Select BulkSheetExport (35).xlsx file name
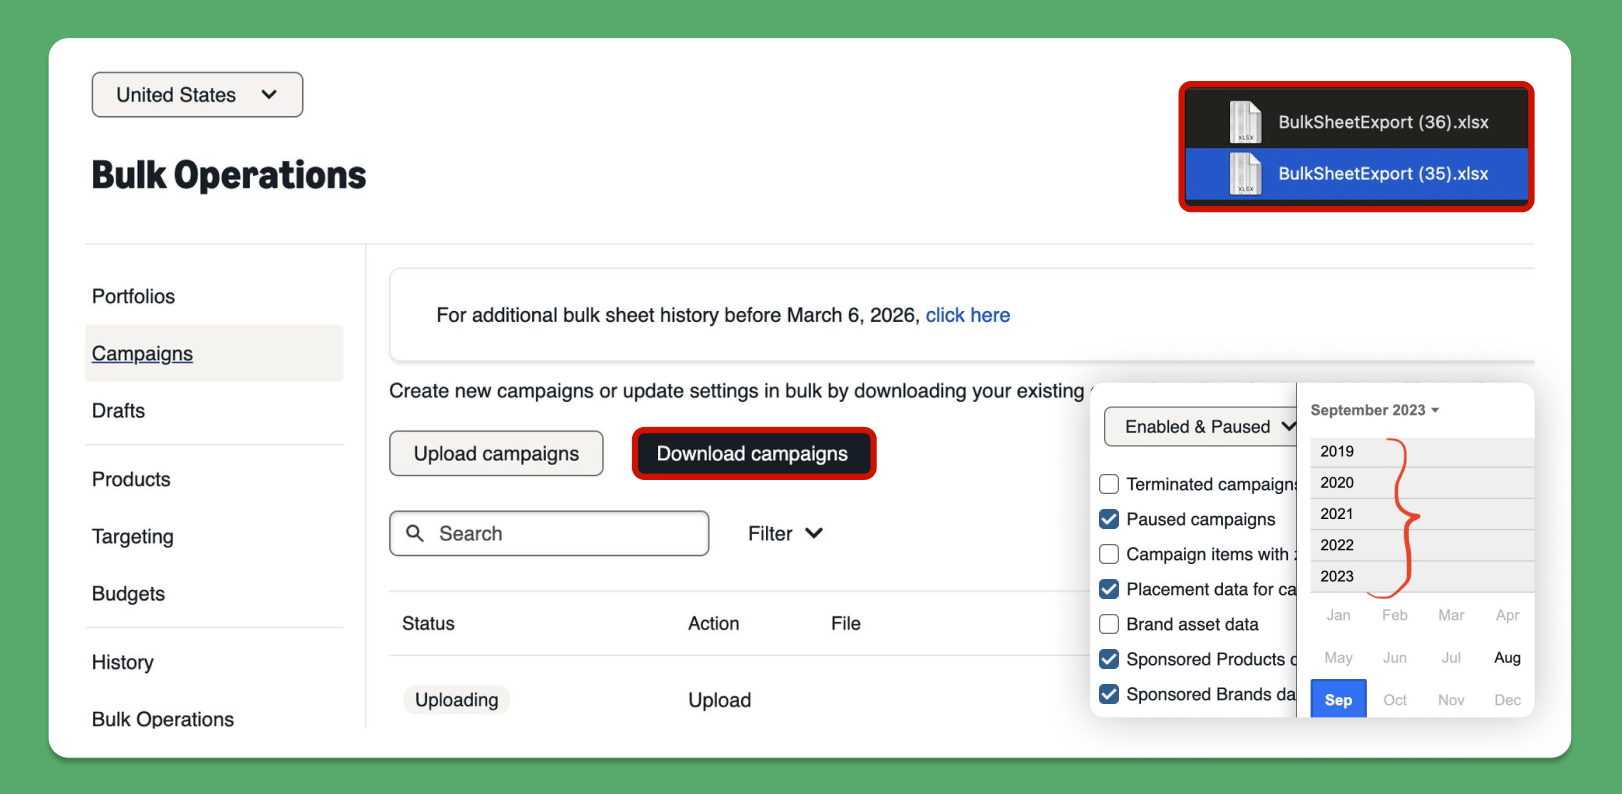The image size is (1622, 794). tap(1383, 174)
